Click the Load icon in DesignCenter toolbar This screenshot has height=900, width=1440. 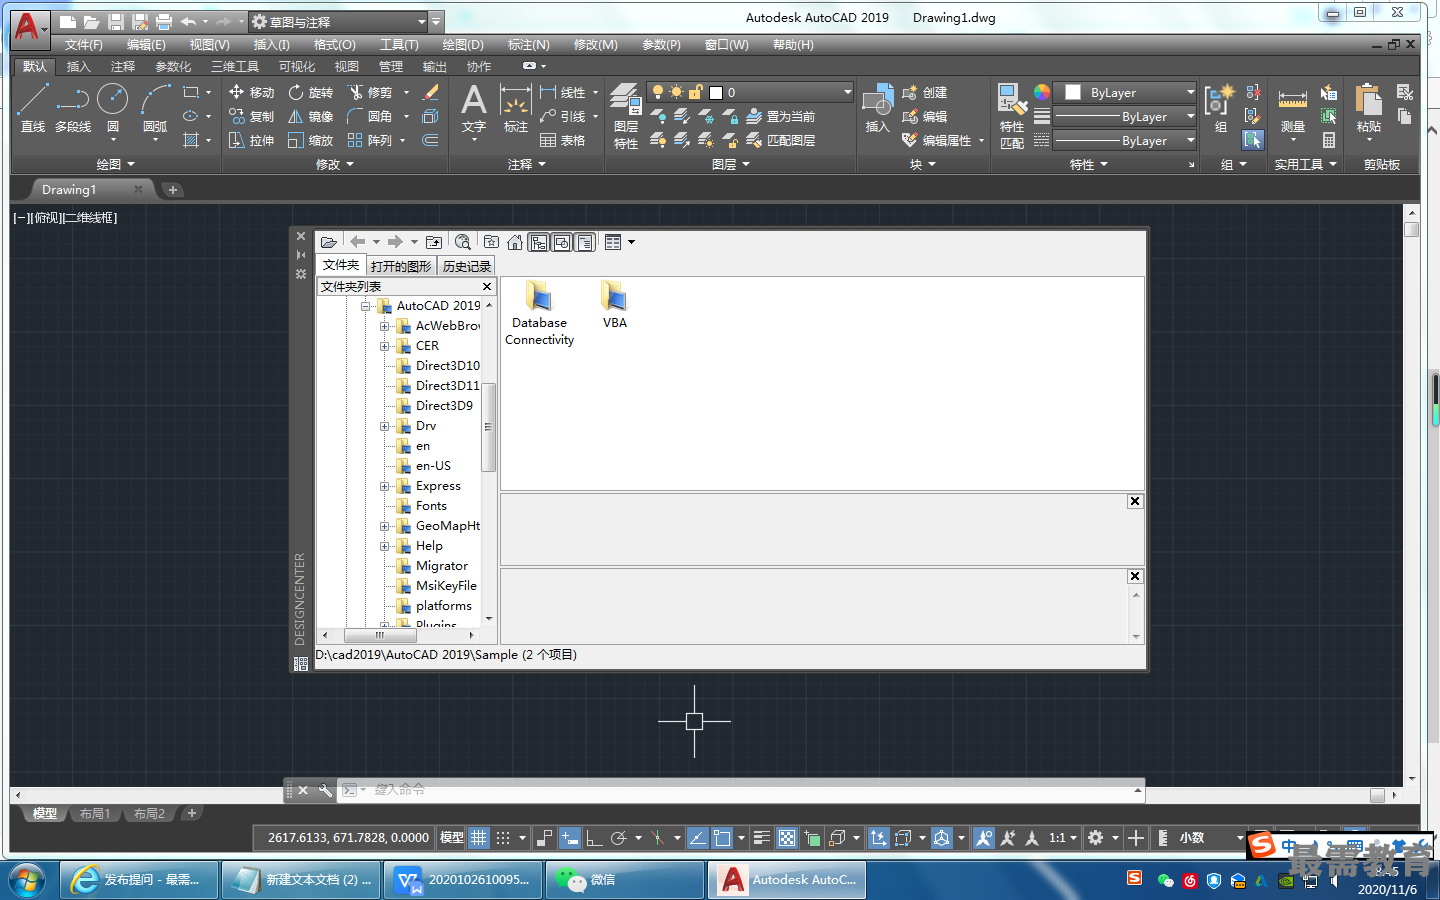click(328, 242)
